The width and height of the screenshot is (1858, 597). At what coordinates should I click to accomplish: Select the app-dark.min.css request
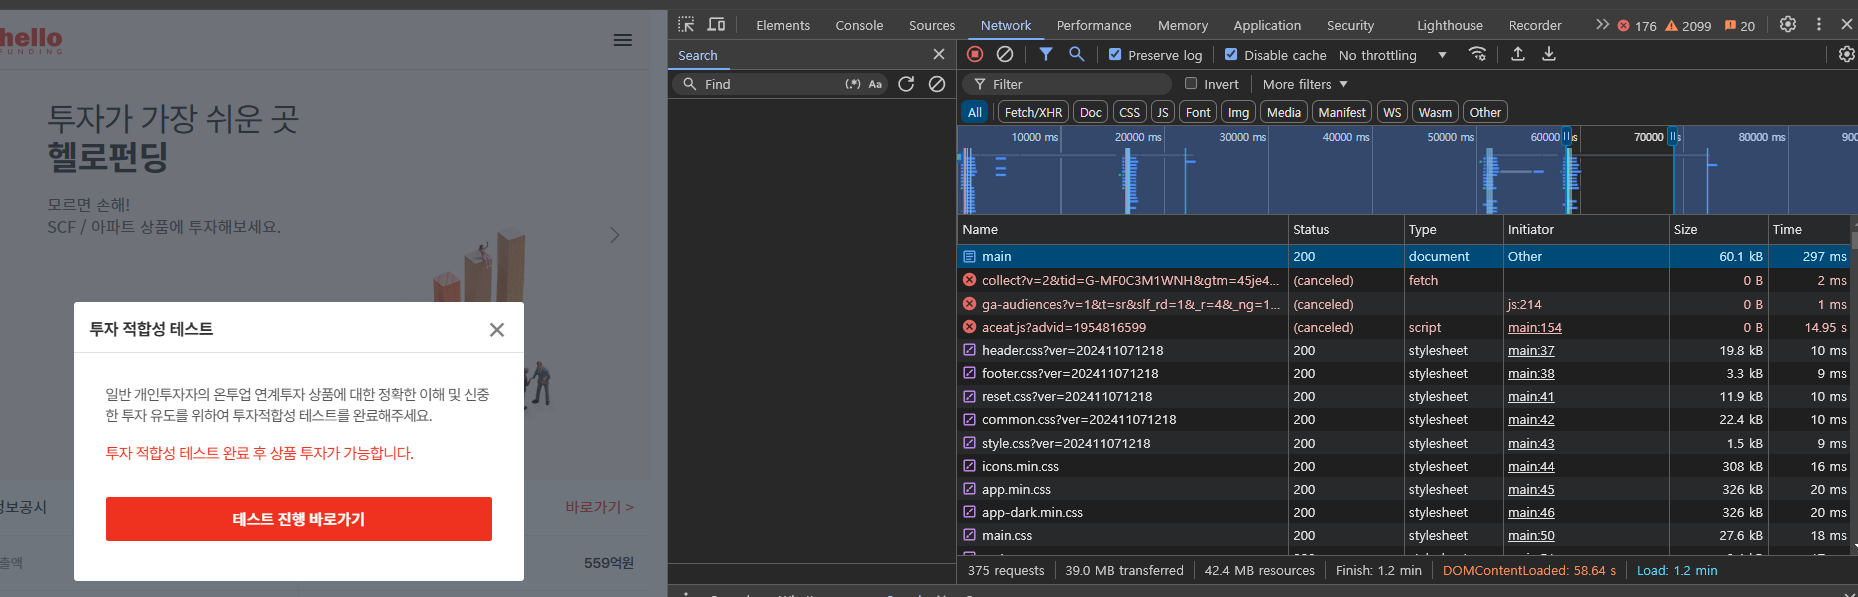[x=1403, y=512]
